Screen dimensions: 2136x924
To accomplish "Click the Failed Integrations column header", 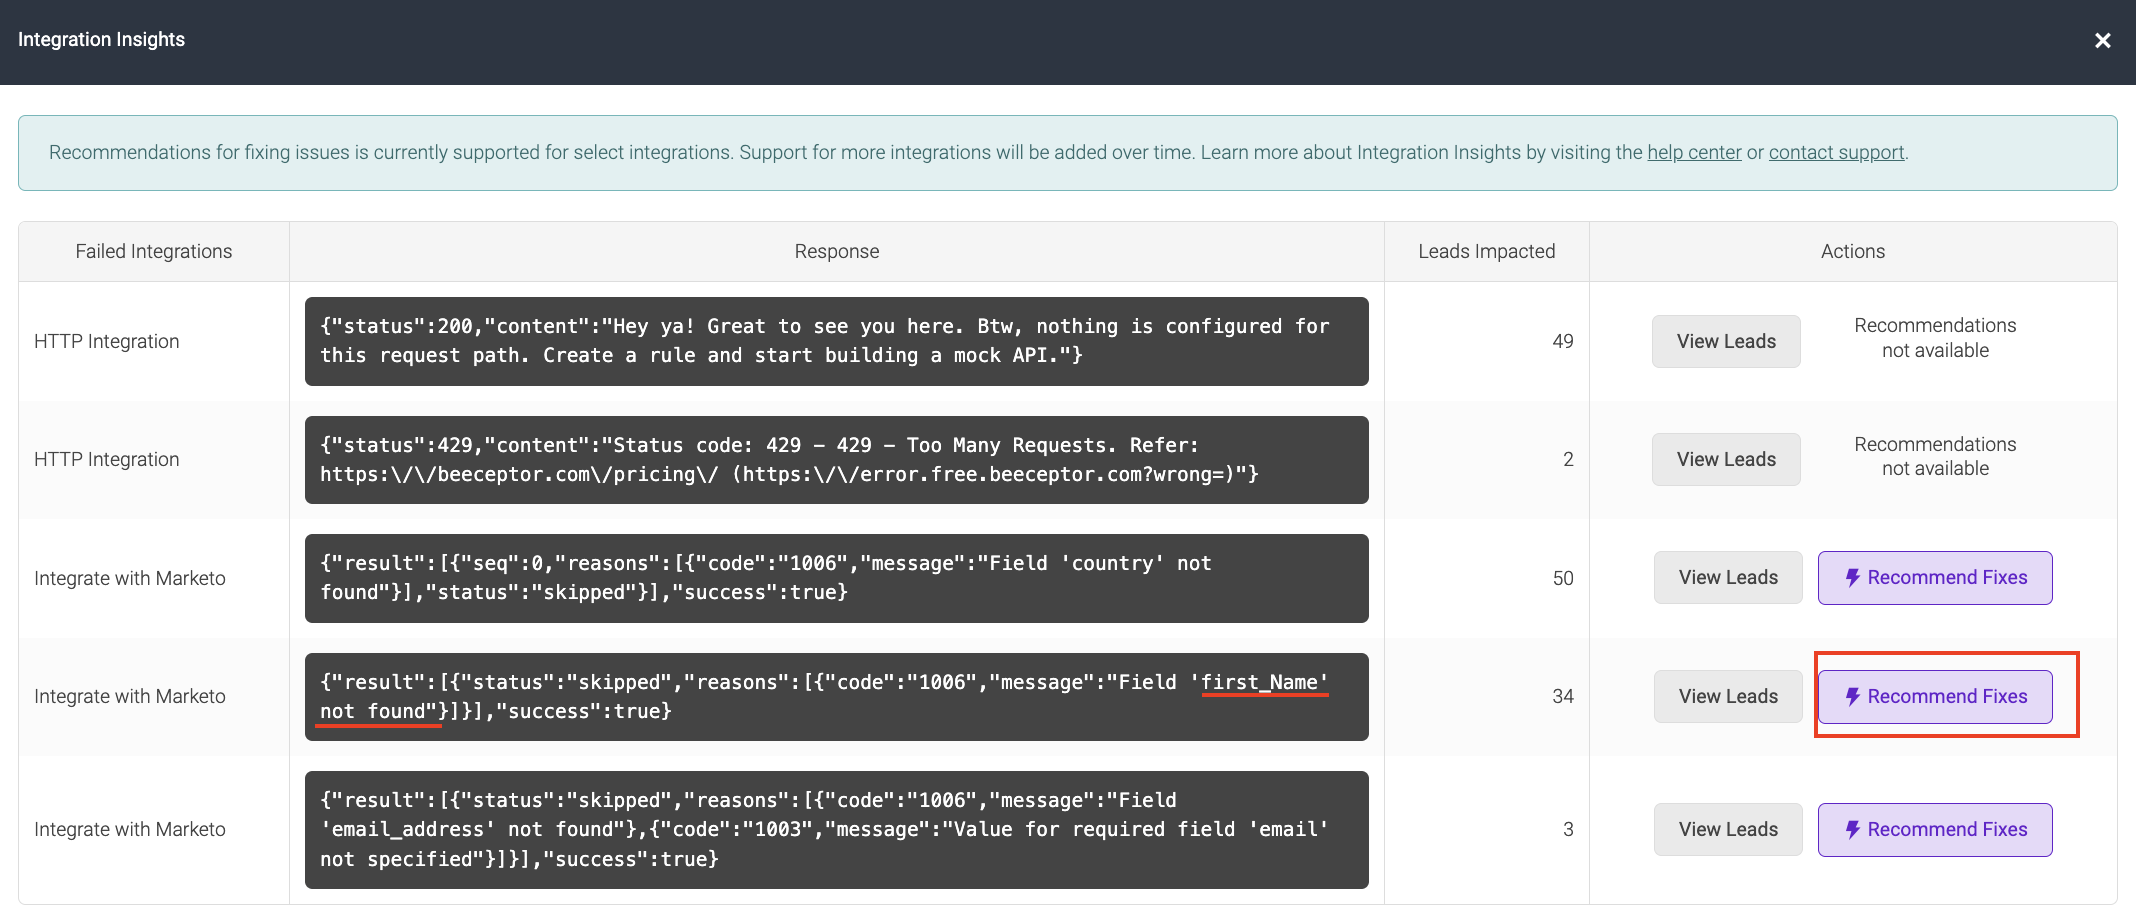I will tap(154, 251).
